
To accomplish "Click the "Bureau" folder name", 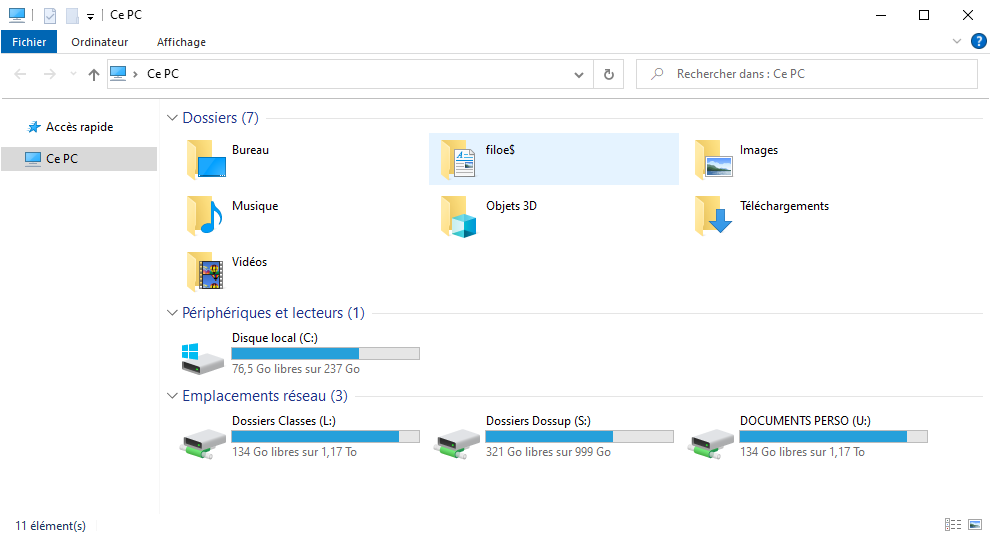I will click(250, 150).
